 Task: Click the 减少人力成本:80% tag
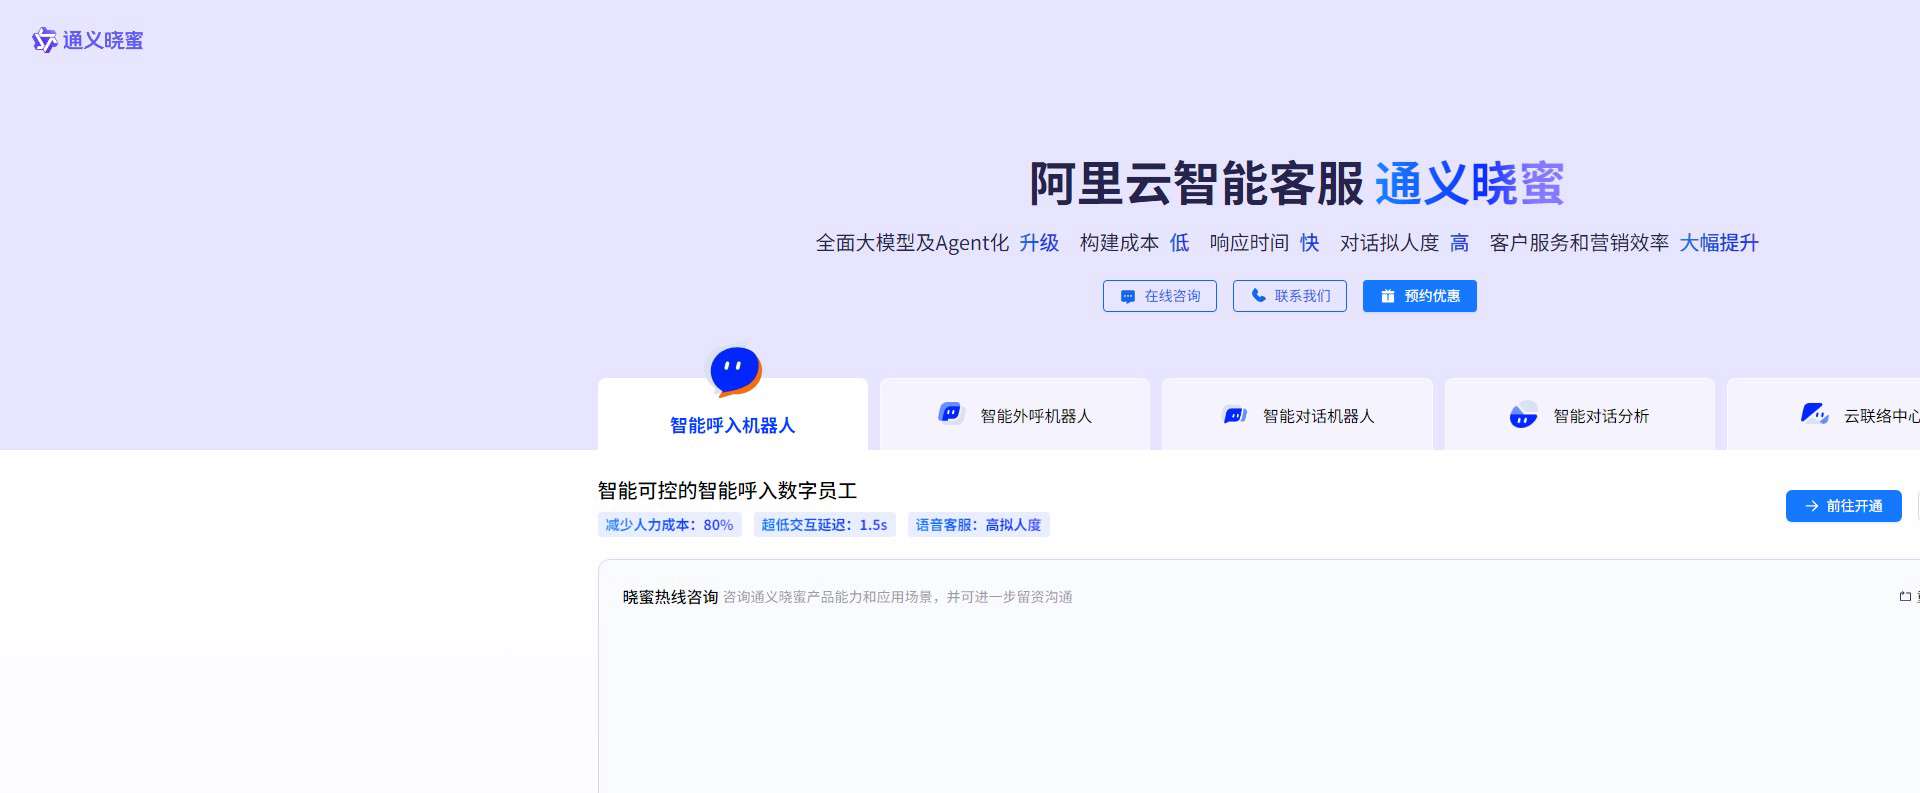(670, 525)
